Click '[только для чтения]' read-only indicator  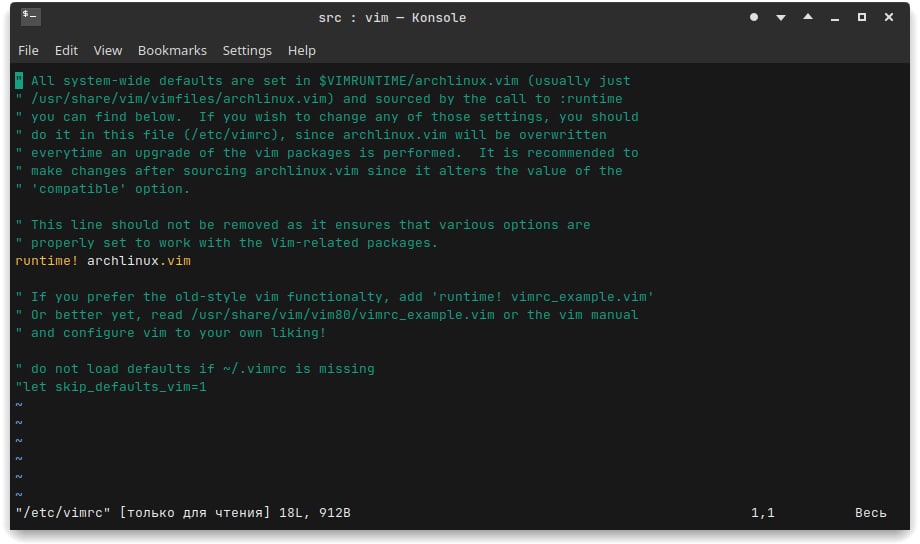194,512
